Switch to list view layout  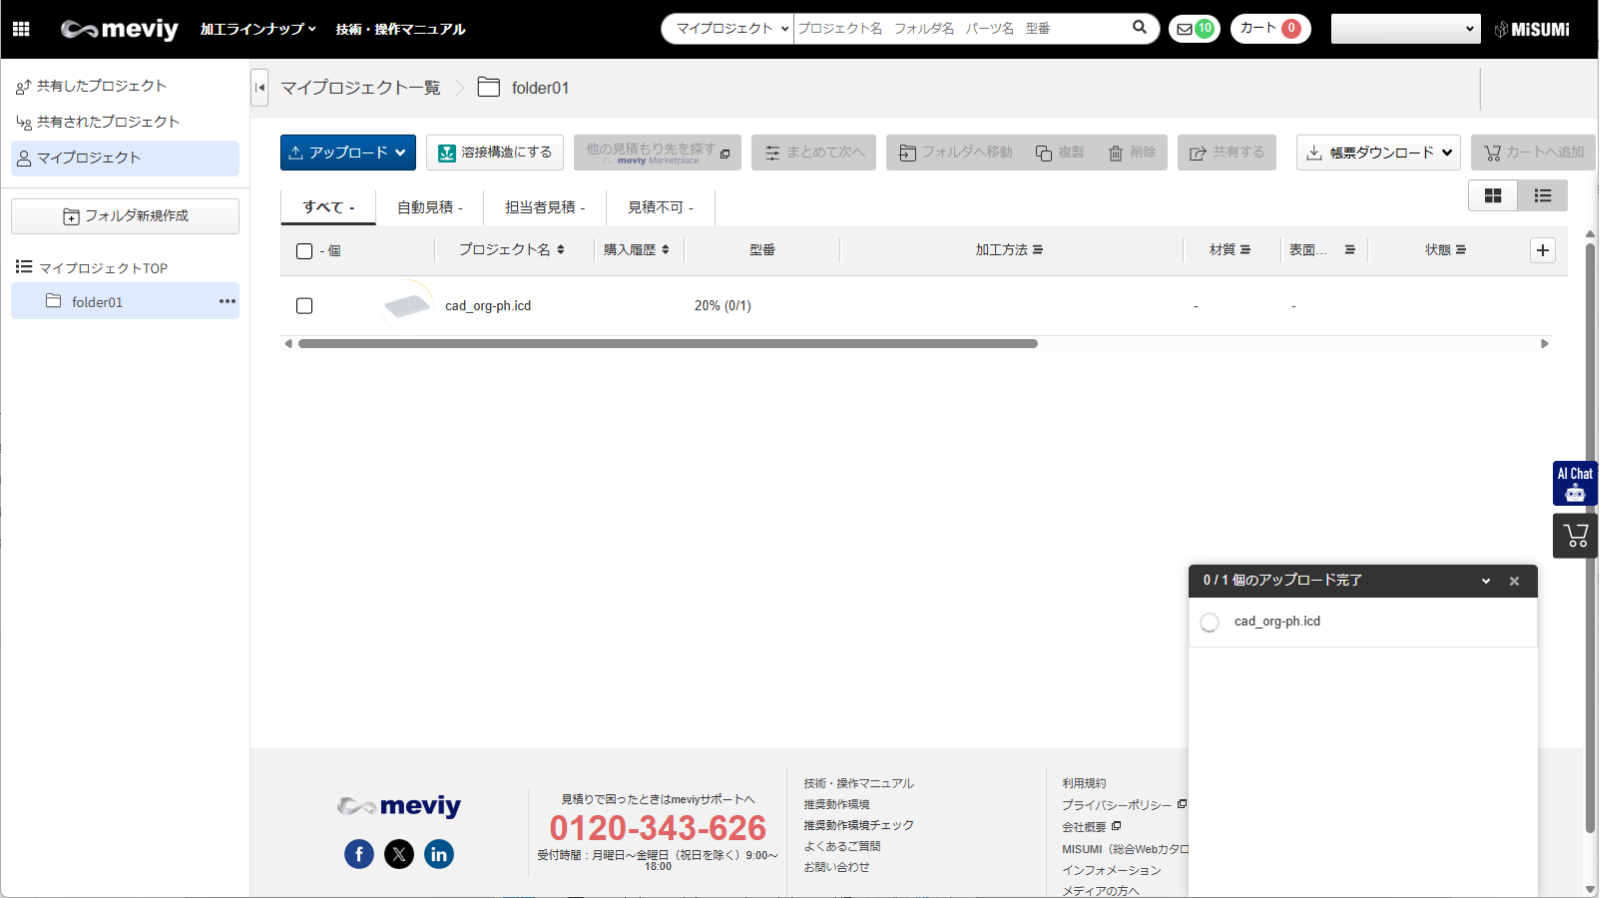(x=1542, y=196)
